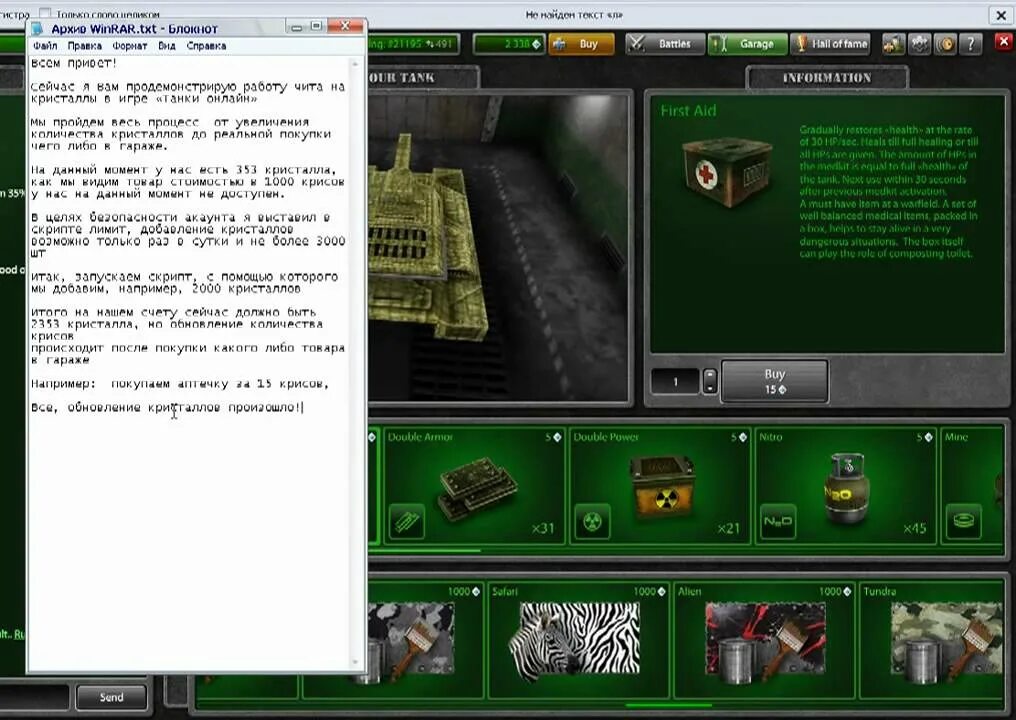Screen dimensions: 1016x720
Task: Click the Safari paint 1000 price
Action: point(649,591)
